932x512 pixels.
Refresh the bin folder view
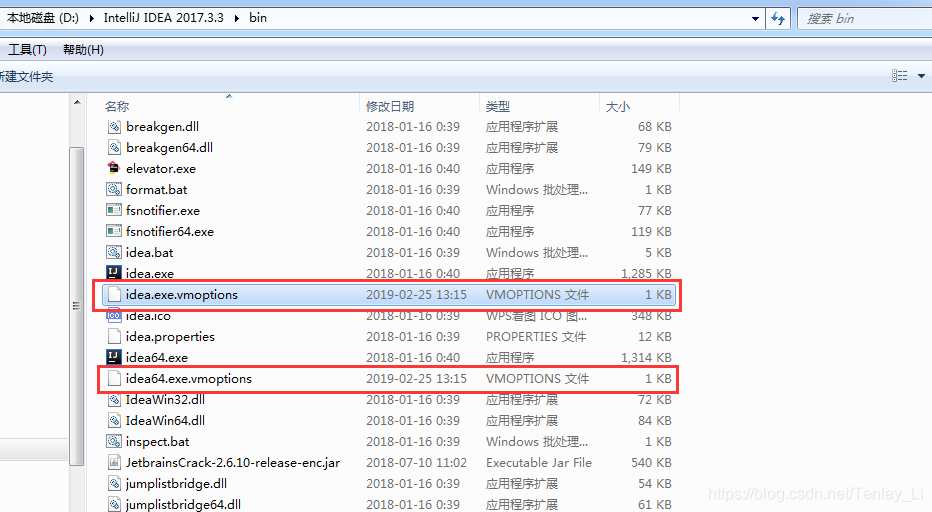(x=778, y=18)
